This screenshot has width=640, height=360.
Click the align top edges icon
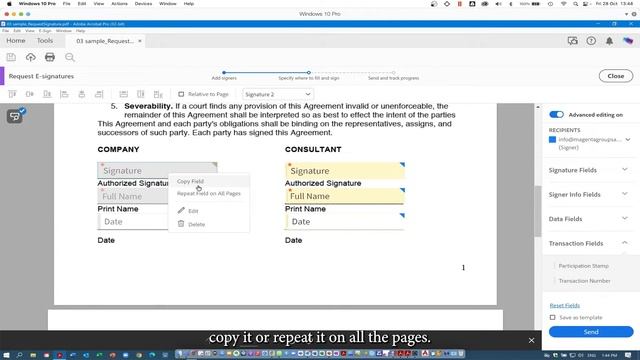pyautogui.click(x=12, y=94)
